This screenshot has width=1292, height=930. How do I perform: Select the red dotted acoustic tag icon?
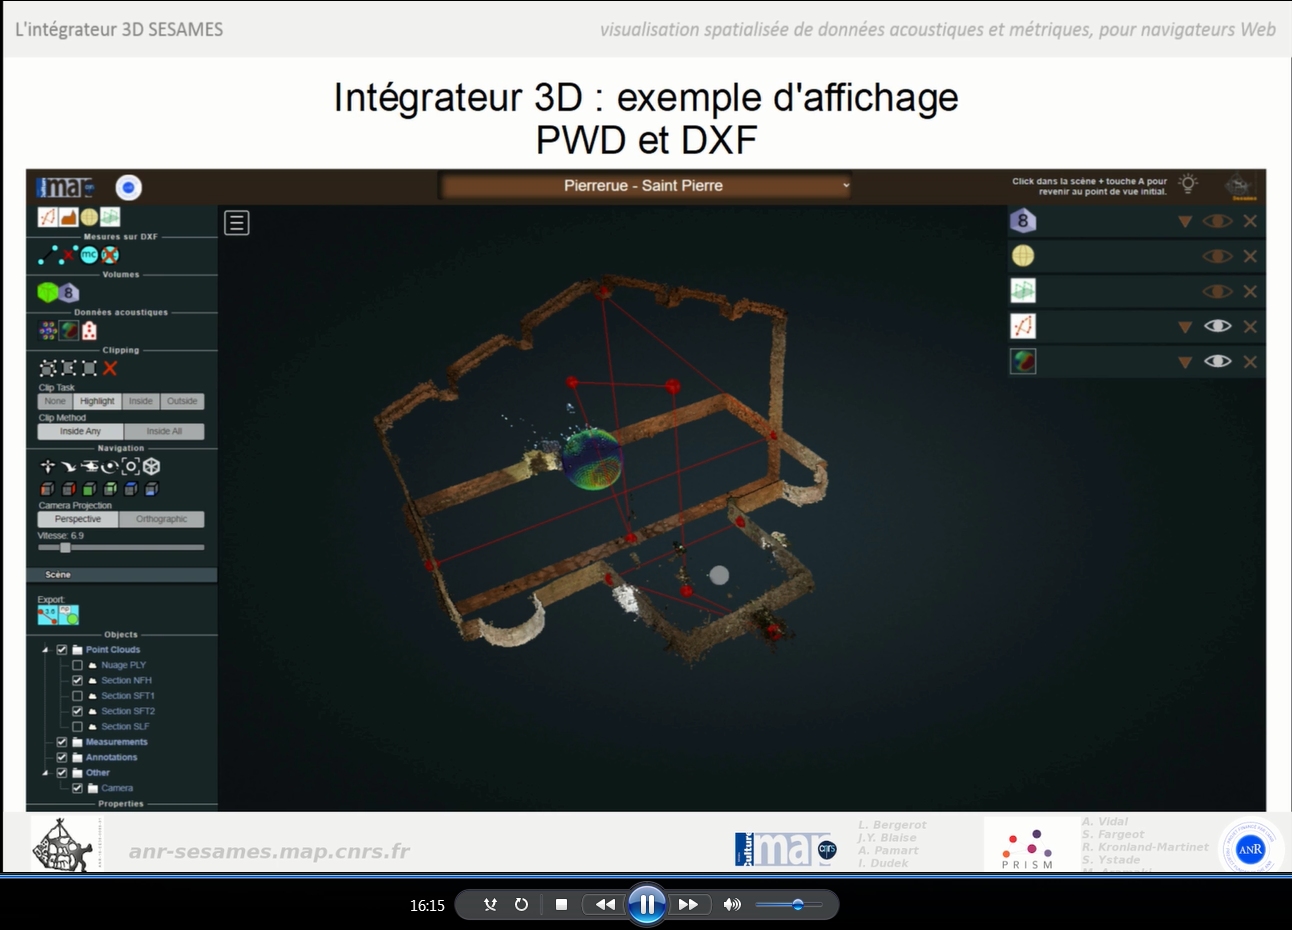click(89, 331)
